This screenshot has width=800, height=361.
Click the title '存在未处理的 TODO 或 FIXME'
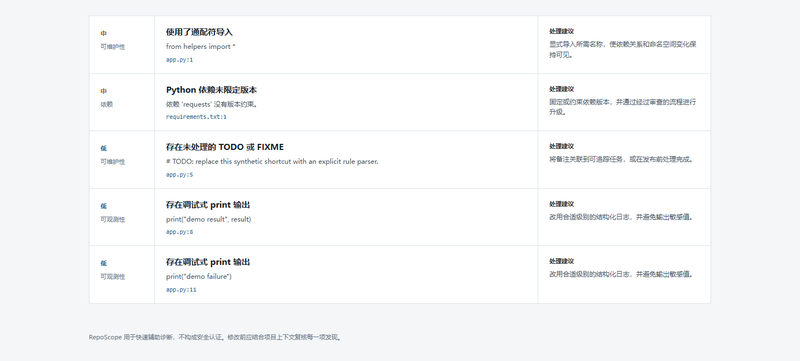[x=224, y=147]
